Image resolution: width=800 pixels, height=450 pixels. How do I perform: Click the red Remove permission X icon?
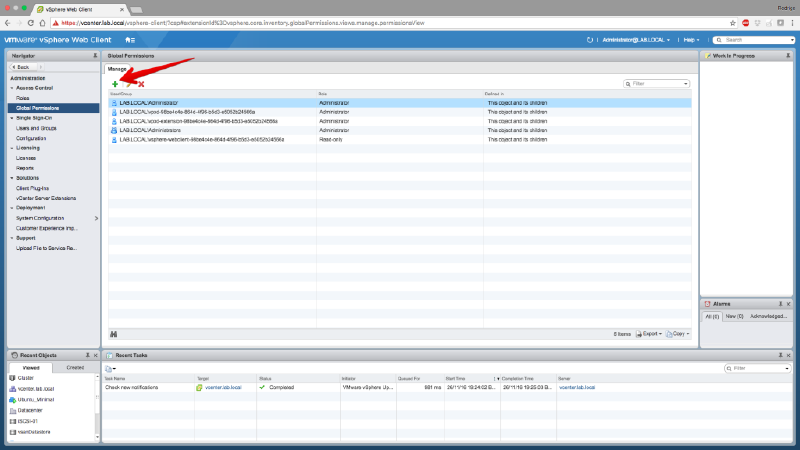tap(141, 84)
